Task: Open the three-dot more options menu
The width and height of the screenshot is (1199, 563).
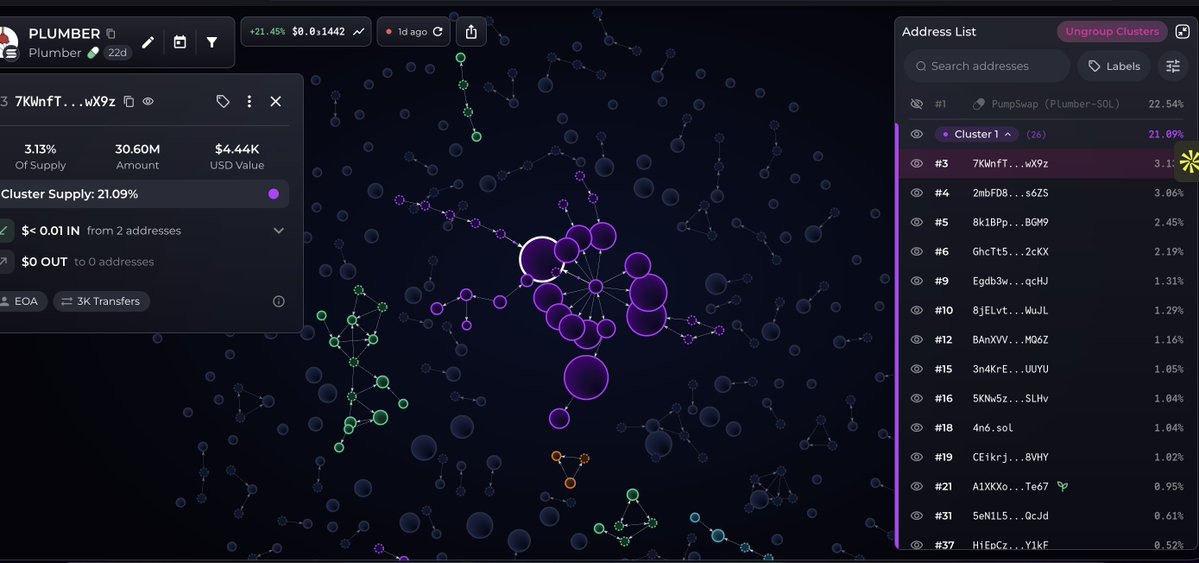Action: [x=249, y=101]
